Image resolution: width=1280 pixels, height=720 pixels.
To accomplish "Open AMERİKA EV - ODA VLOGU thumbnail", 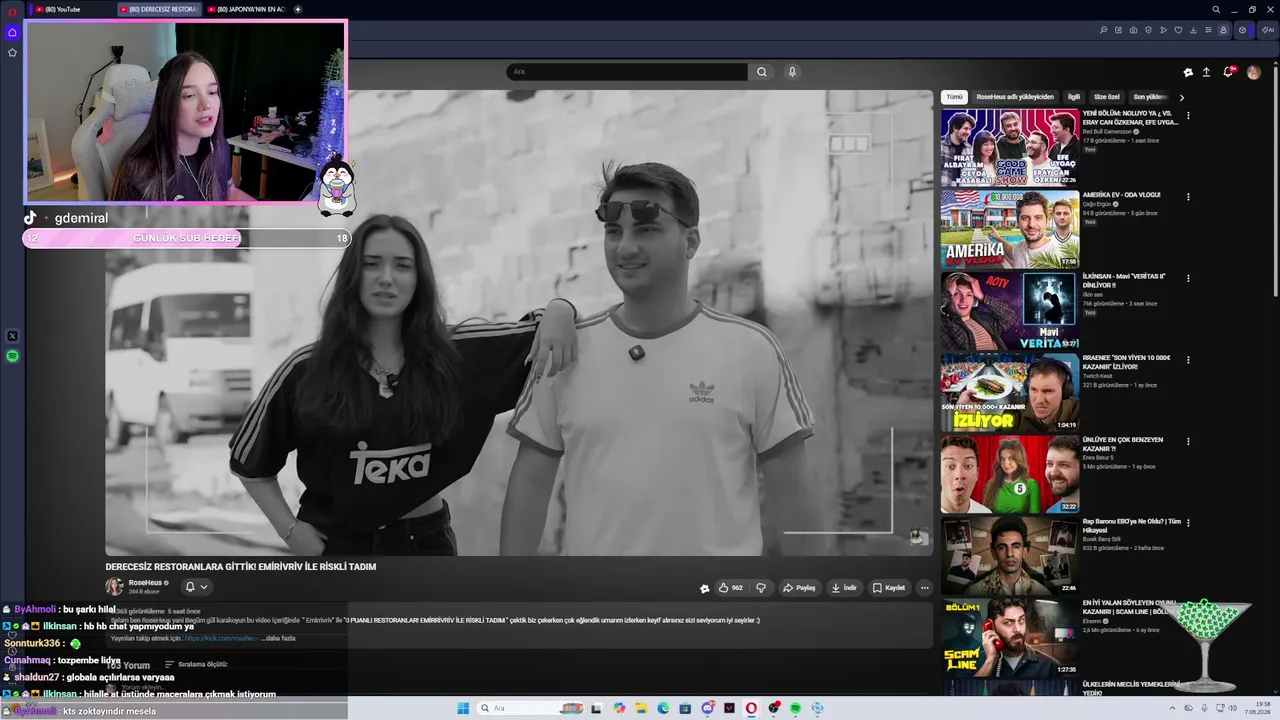I will 1009,229.
